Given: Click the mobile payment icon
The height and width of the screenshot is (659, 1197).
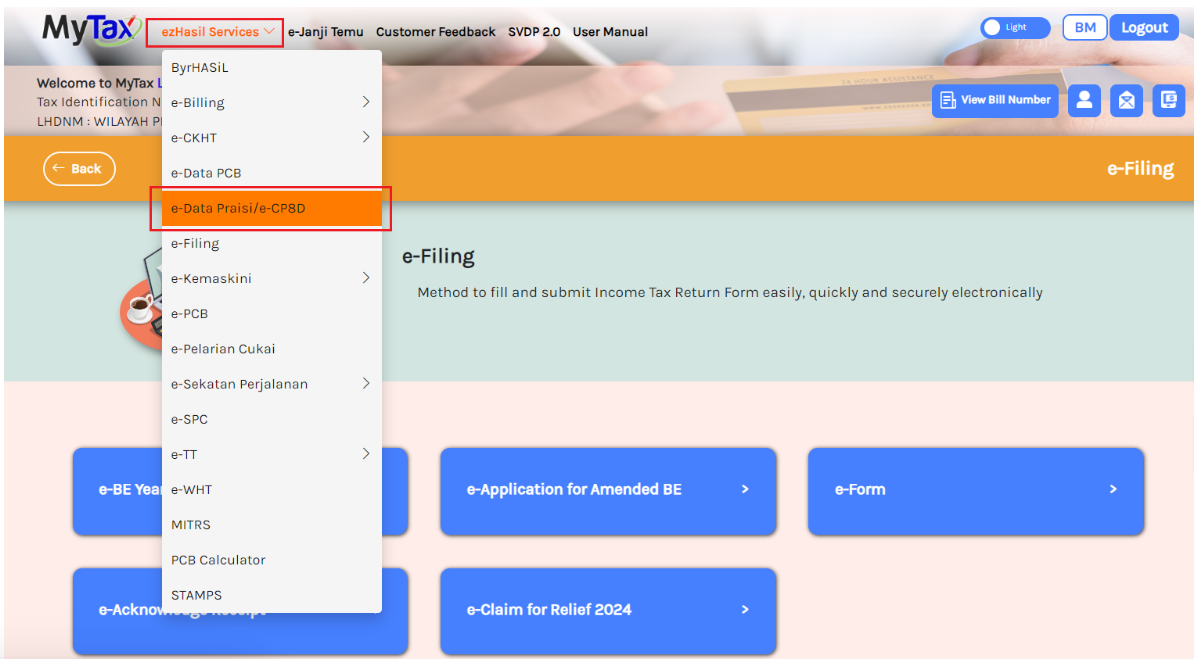Looking at the screenshot, I should [x=1168, y=100].
